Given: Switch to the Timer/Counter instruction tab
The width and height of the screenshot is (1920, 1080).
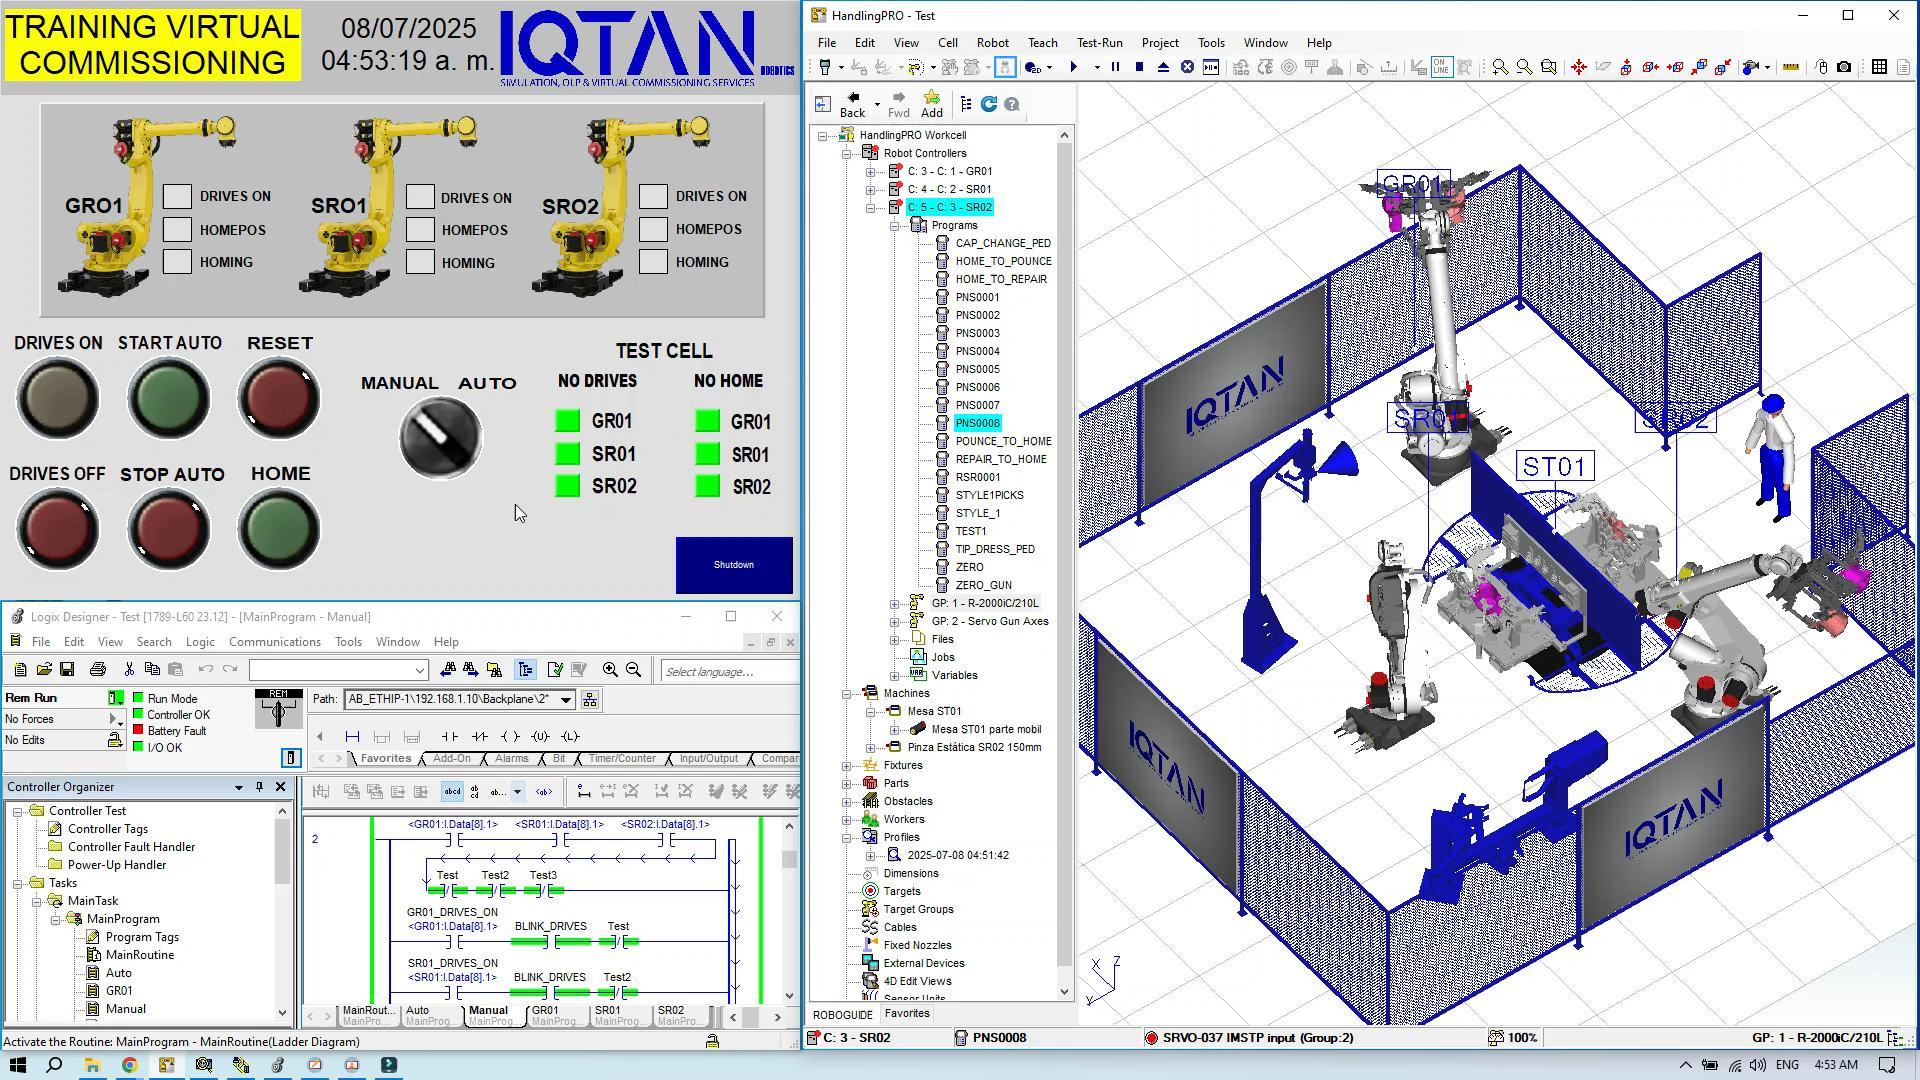Looking at the screenshot, I should (x=621, y=759).
